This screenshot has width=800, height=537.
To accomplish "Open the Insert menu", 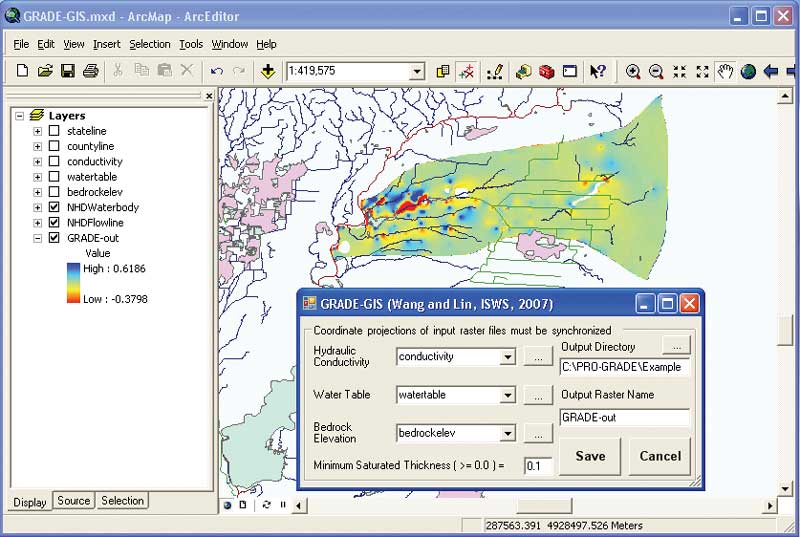I will (x=107, y=44).
